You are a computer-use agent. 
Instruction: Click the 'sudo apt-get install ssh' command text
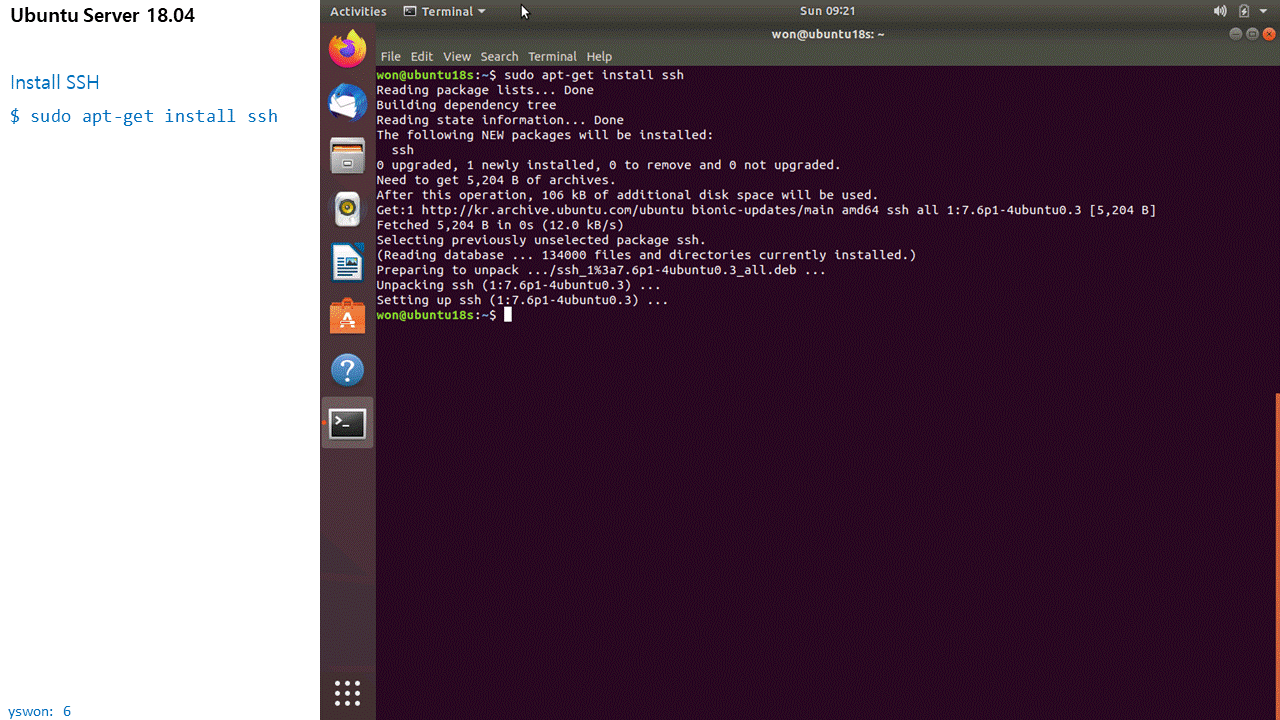point(154,116)
